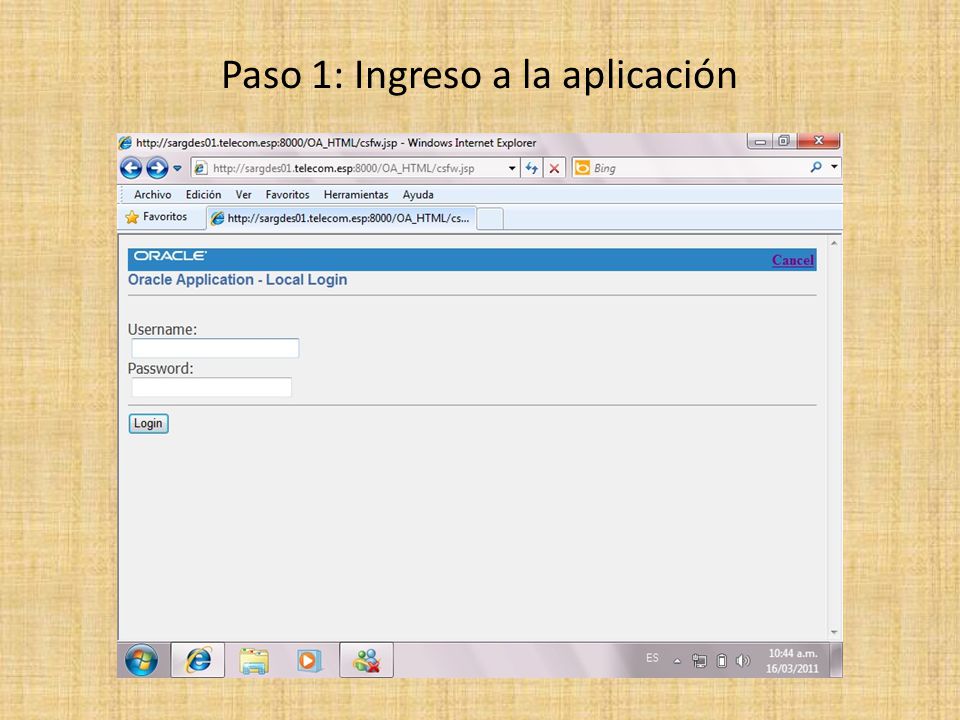Viewport: 960px width, 720px height.
Task: Open the Favoritos menu in menu bar
Action: pos(287,195)
